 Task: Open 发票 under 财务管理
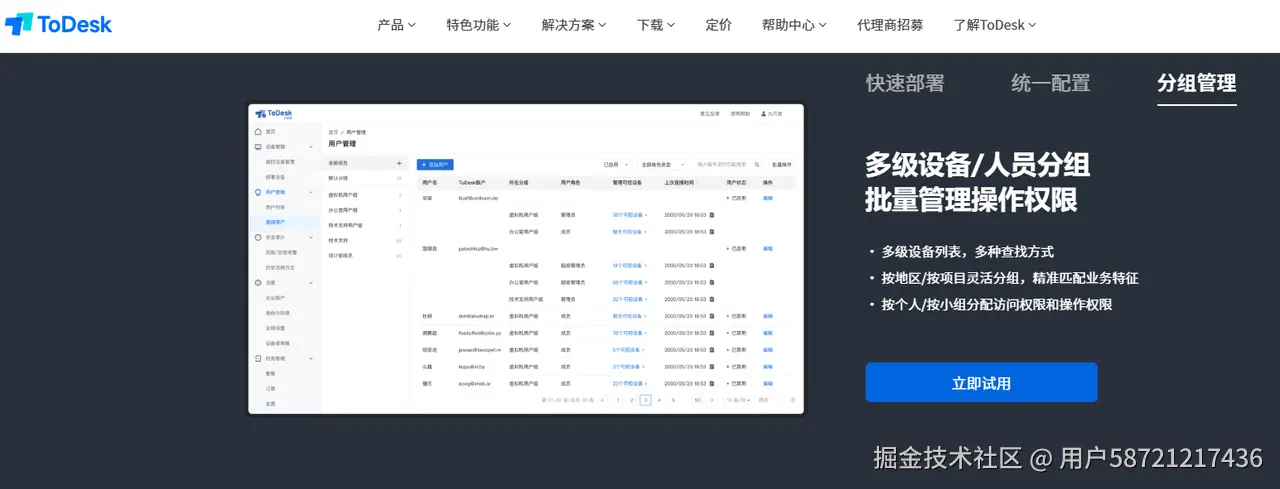click(270, 403)
